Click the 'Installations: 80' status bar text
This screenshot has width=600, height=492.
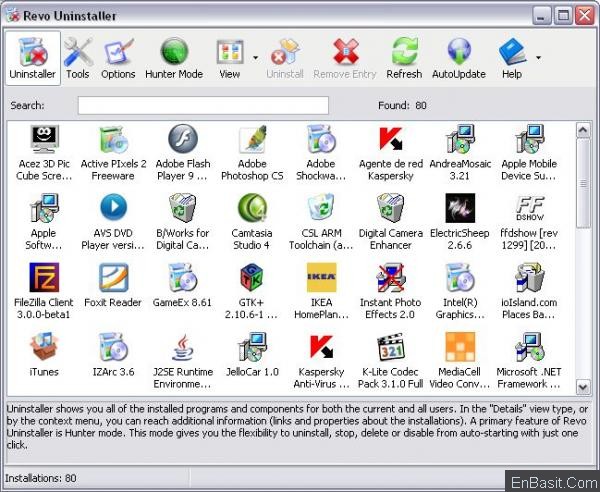tap(41, 478)
